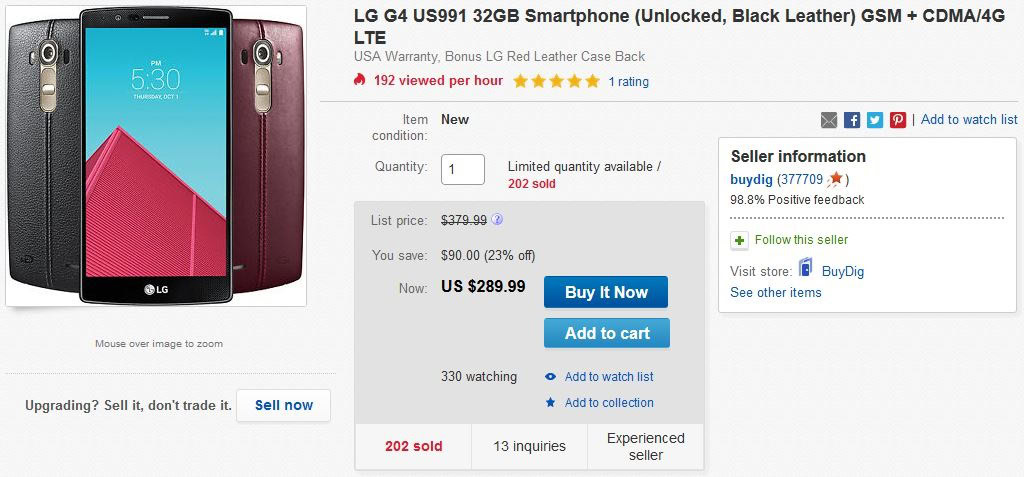This screenshot has width=1024, height=477.
Task: Click the BuyDig store icon
Action: (806, 269)
